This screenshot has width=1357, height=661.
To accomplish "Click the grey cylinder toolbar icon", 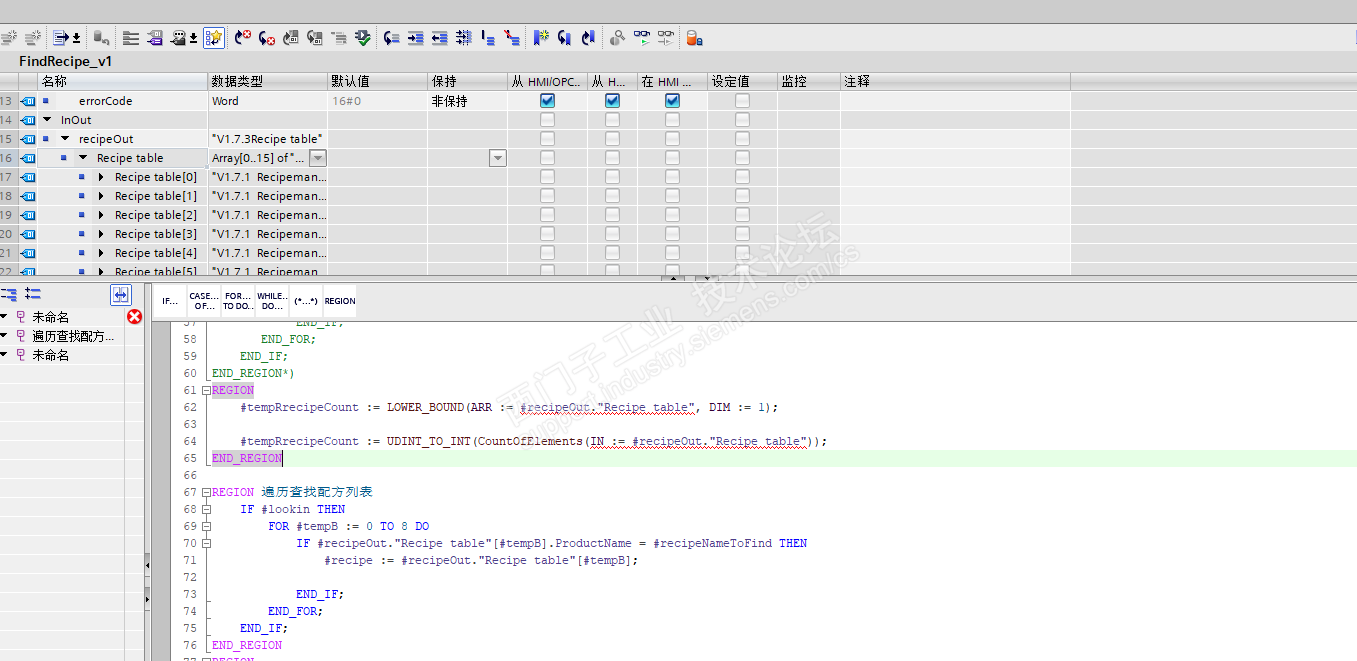I will (x=101, y=38).
